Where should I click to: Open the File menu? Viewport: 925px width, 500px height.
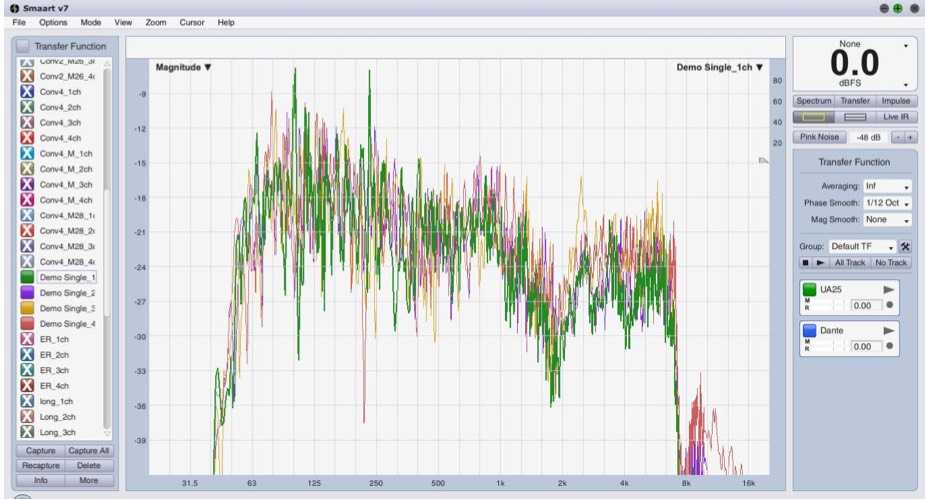19,22
